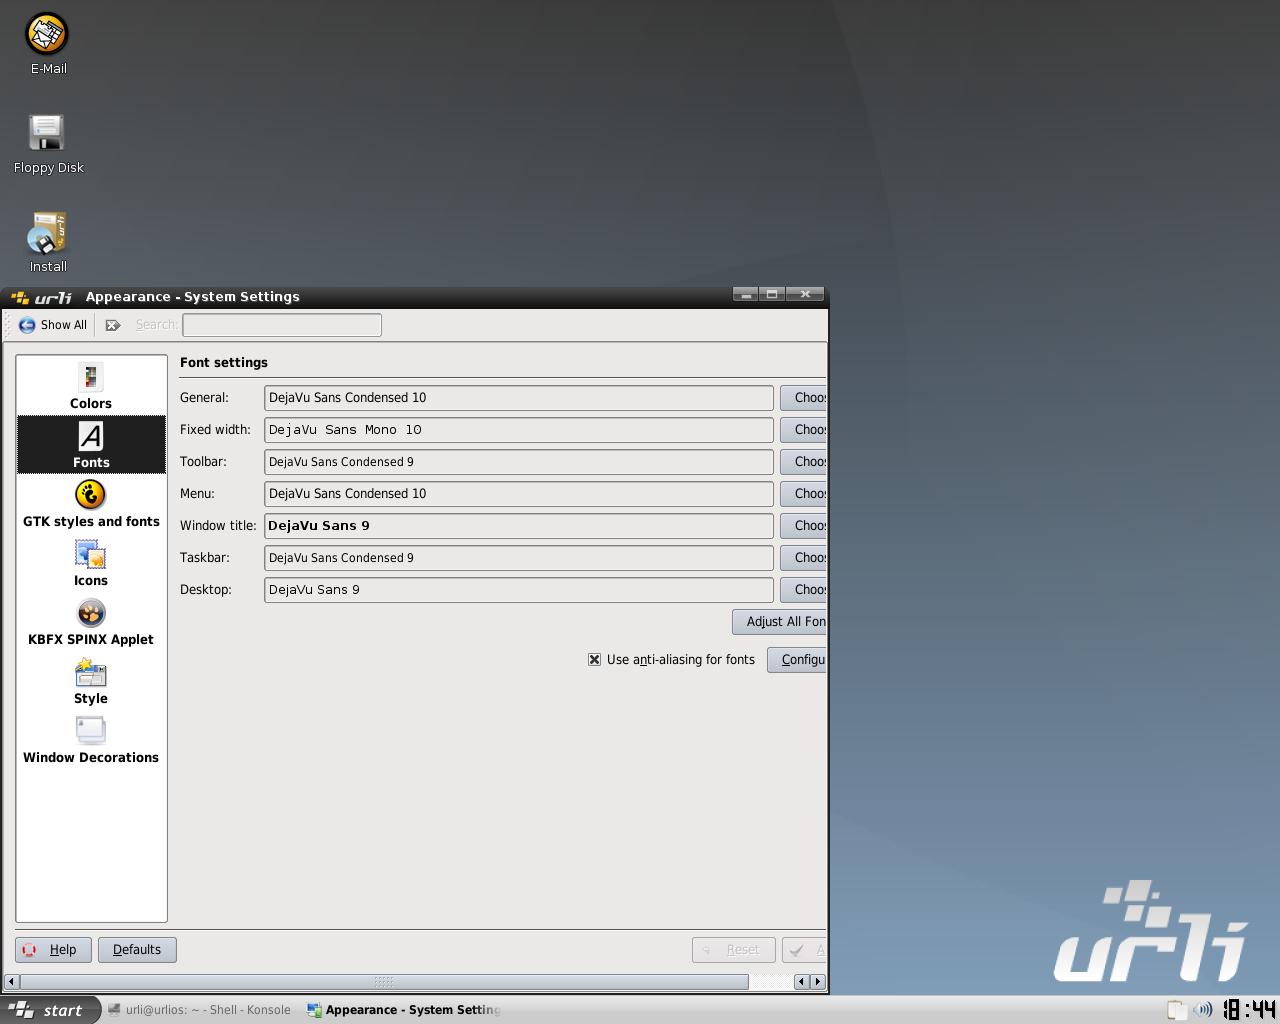Open GTK styles and fonts settings
1280x1024 pixels.
pyautogui.click(x=91, y=504)
